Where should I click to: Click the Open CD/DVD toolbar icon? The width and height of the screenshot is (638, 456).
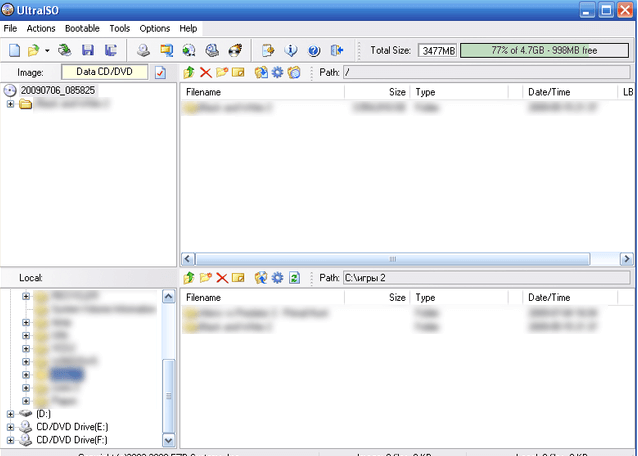[65, 50]
